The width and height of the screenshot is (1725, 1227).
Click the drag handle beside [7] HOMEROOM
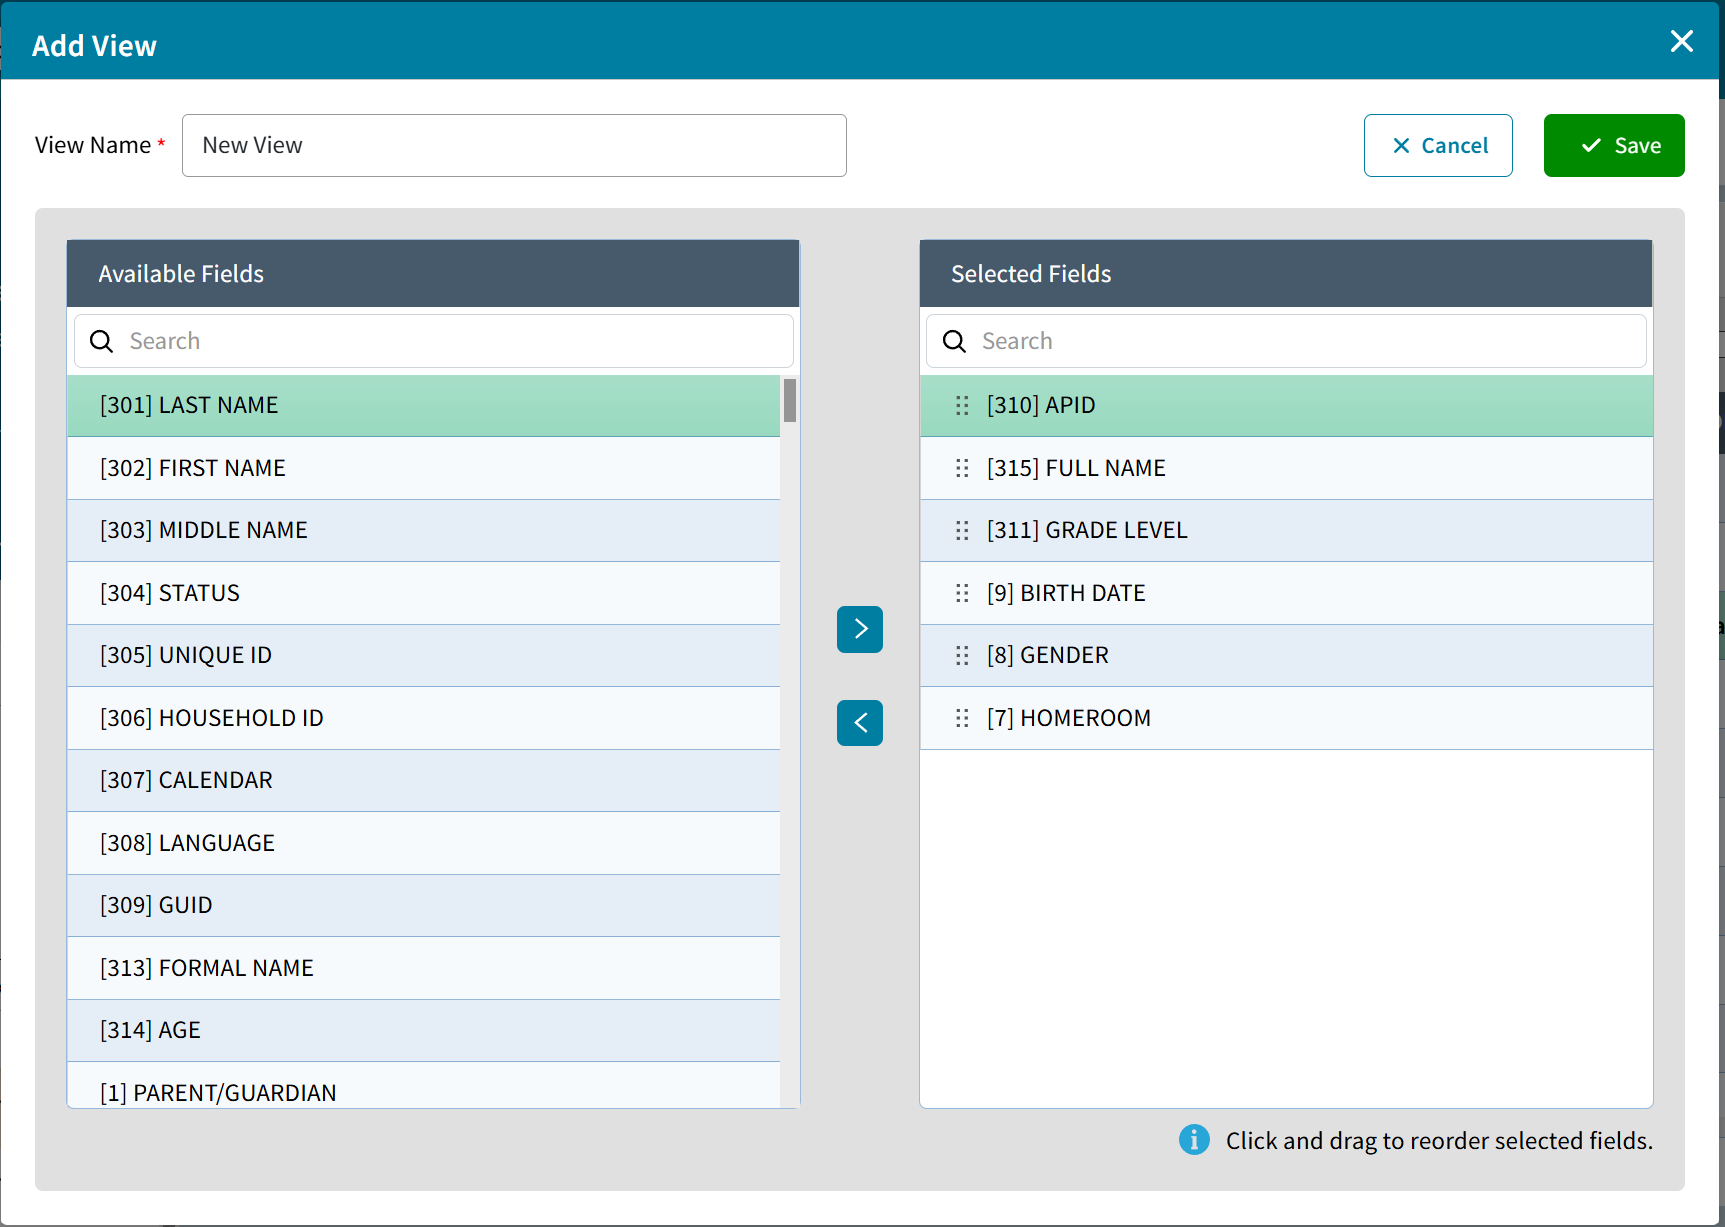pyautogui.click(x=962, y=718)
